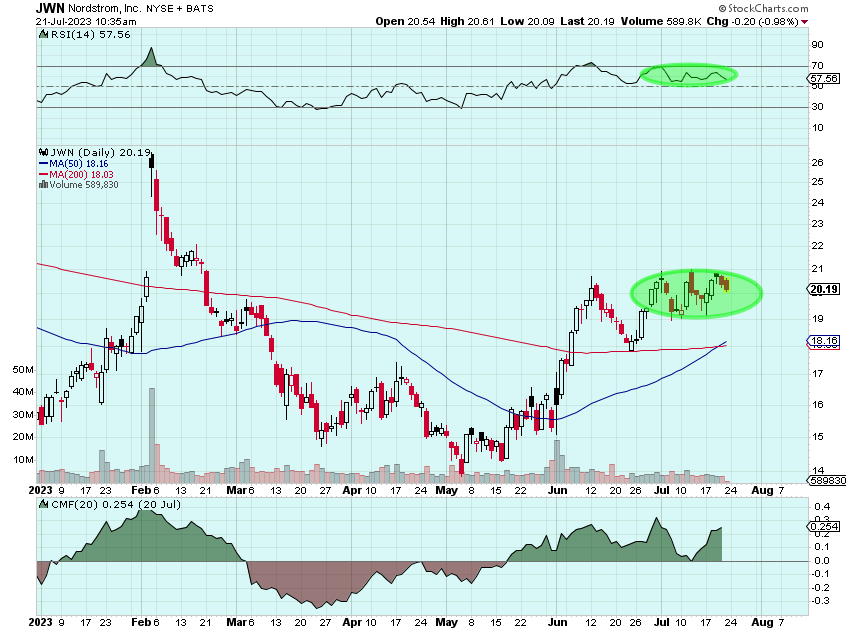This screenshot has height=629, width=858.
Task: Click 'May' on the CMF panel date axis
Action: click(x=447, y=622)
